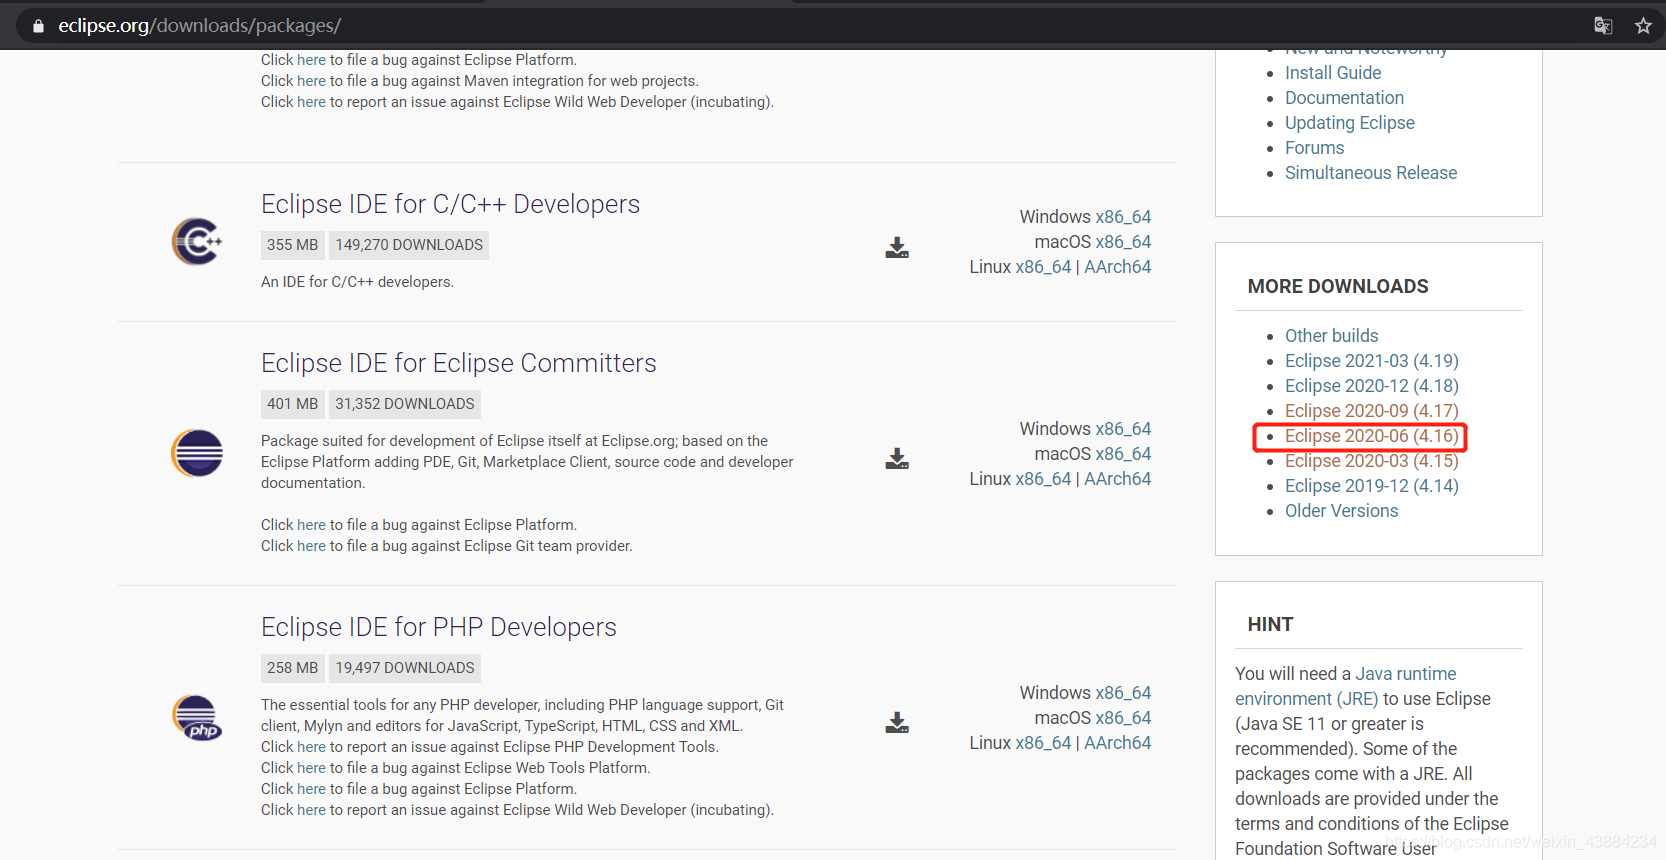Image resolution: width=1666 pixels, height=860 pixels.
Task: Click the Eclipse Committers package logo
Action: coord(197,453)
